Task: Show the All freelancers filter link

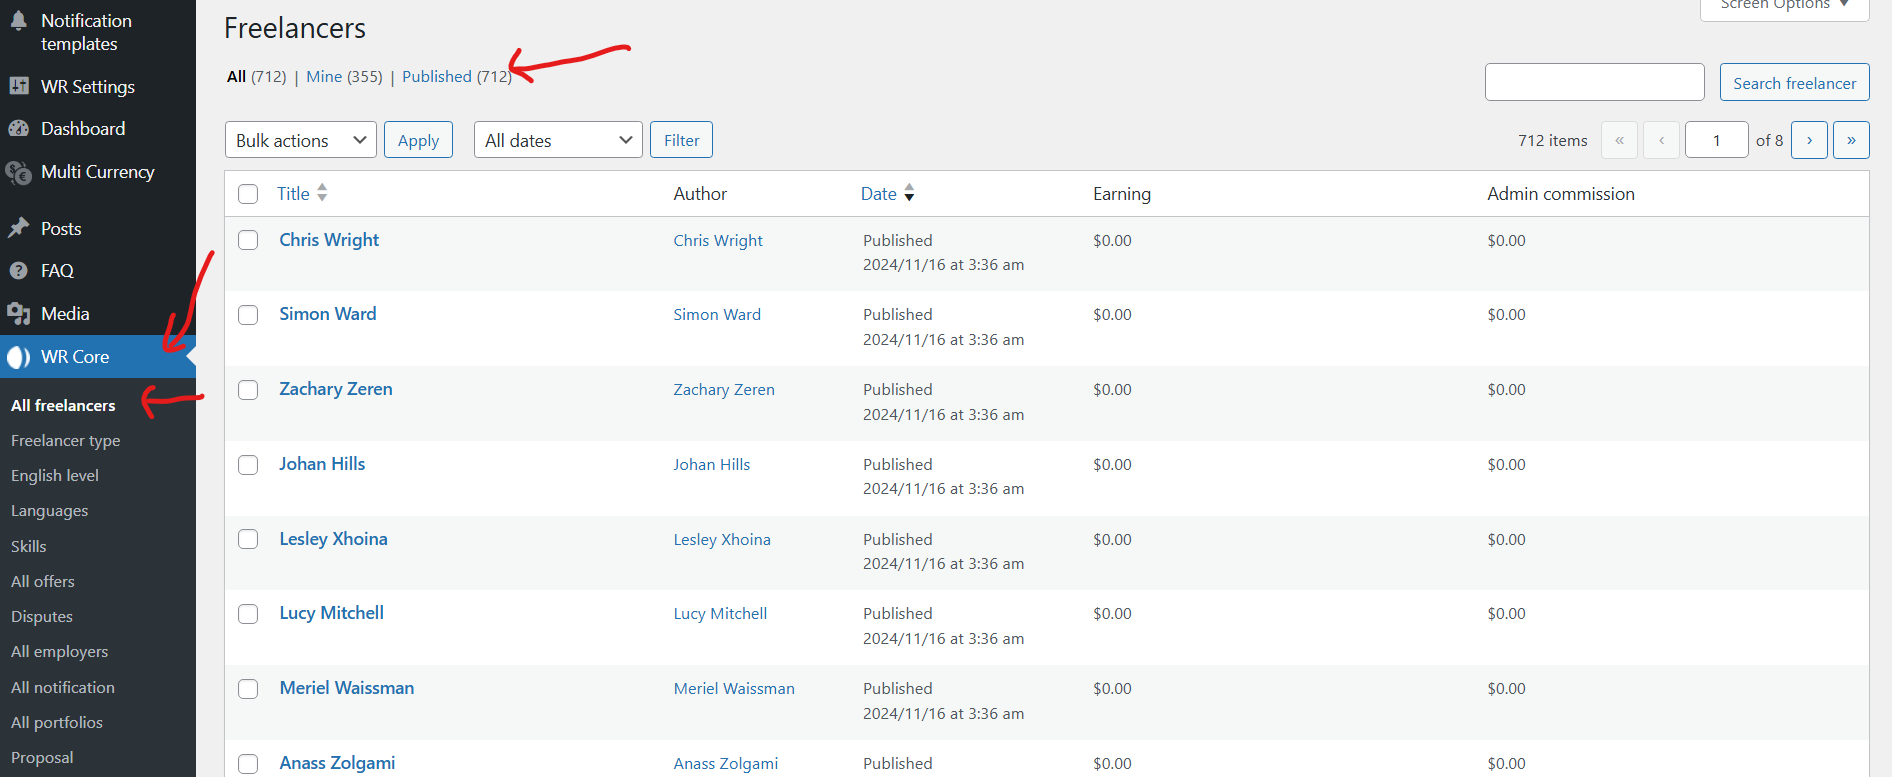Action: click(x=237, y=76)
